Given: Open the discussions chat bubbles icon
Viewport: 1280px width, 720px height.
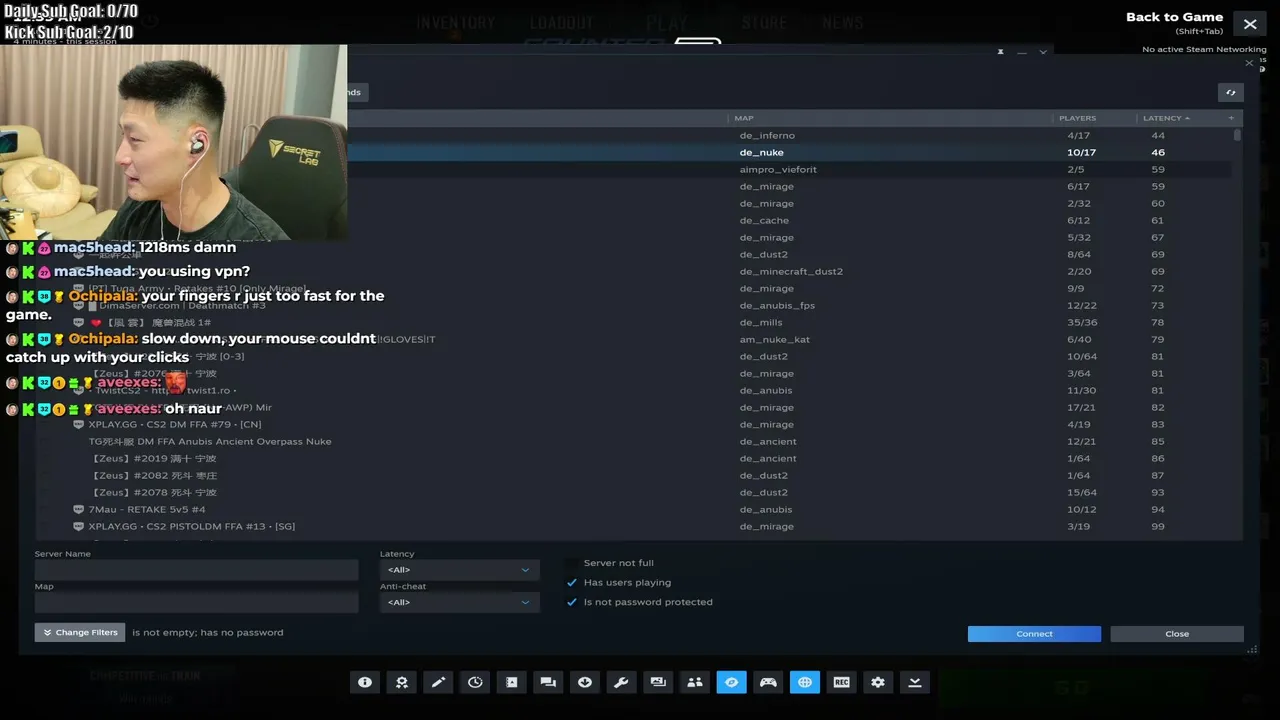Looking at the screenshot, I should 548,682.
